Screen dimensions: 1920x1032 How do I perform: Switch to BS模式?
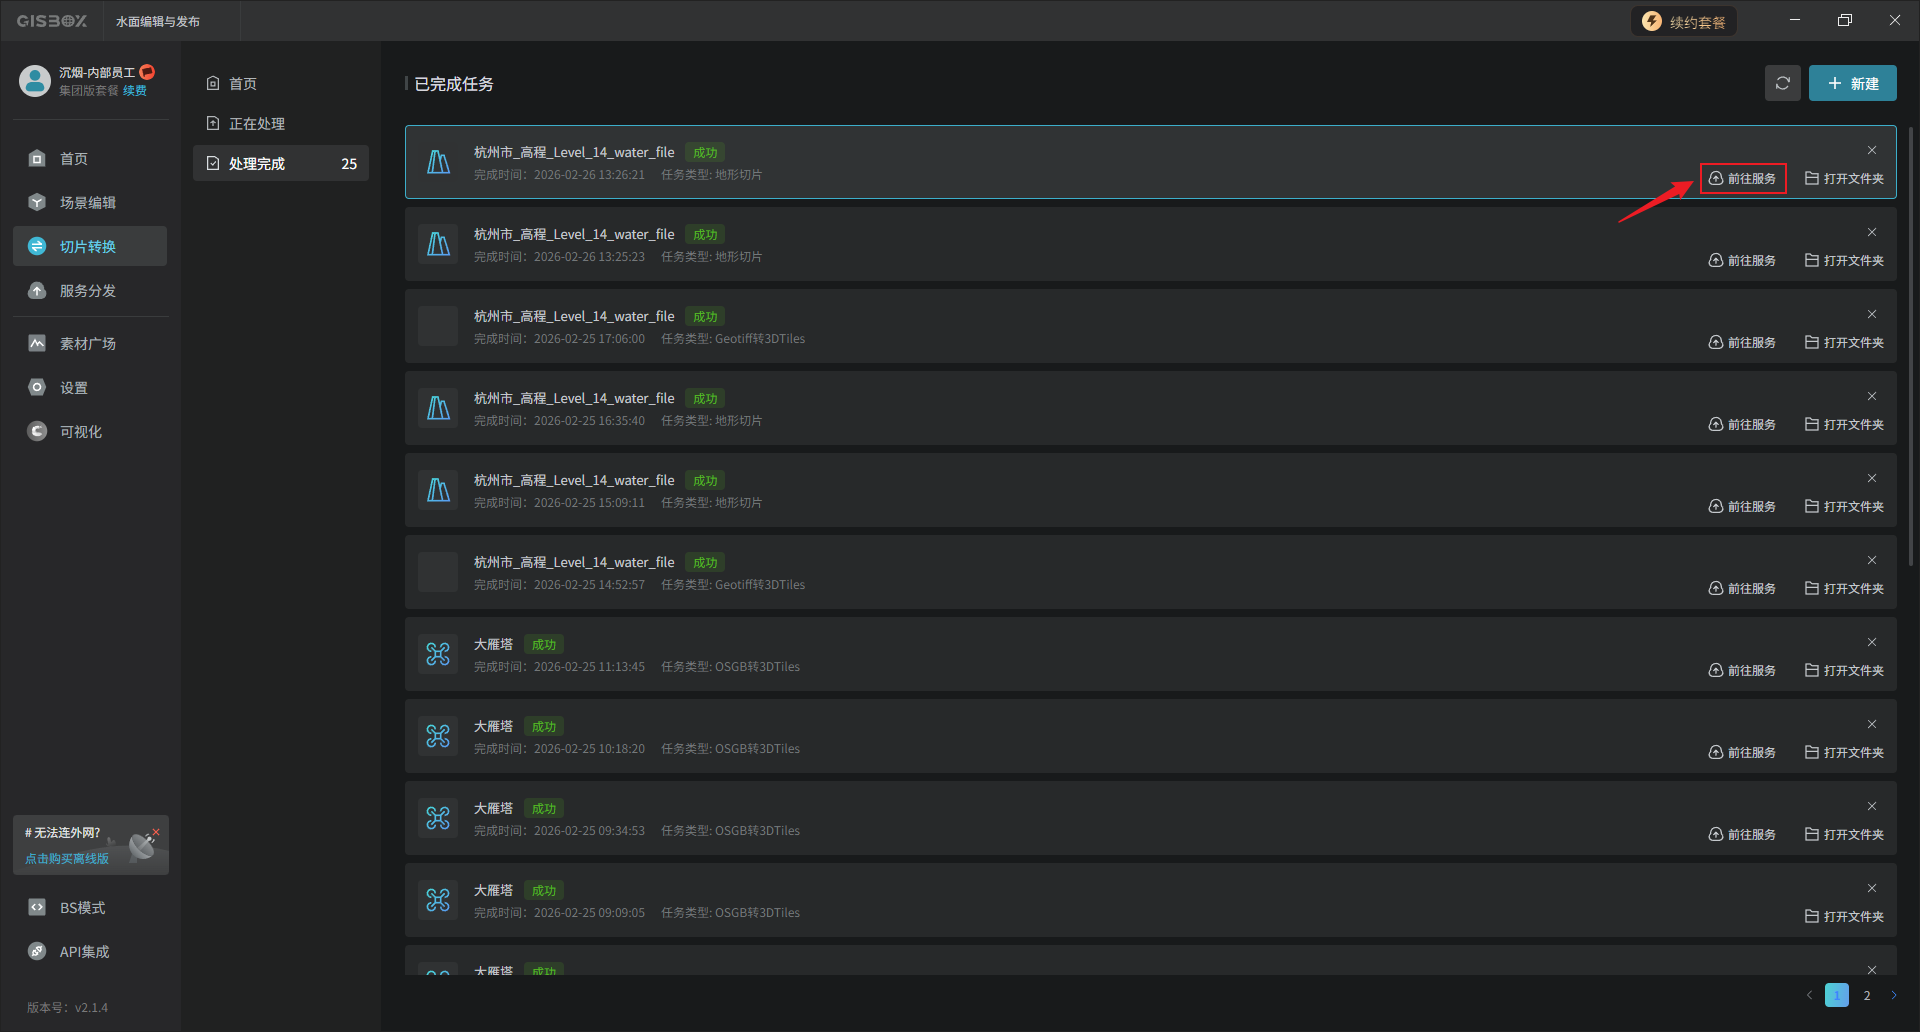pos(82,908)
